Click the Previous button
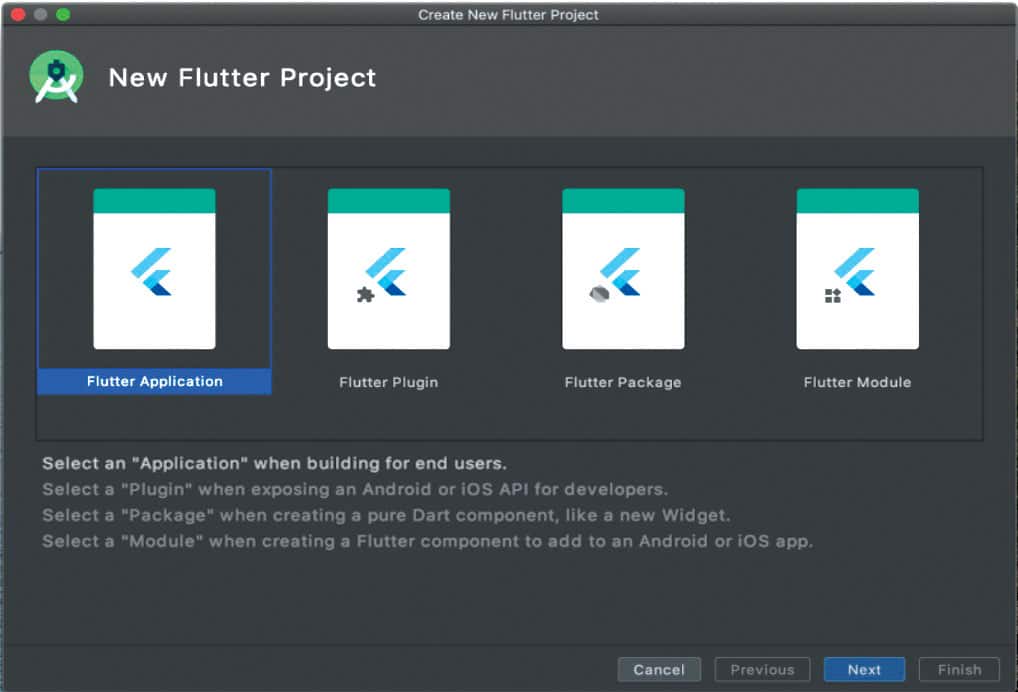This screenshot has width=1018, height=692. pyautogui.click(x=762, y=670)
